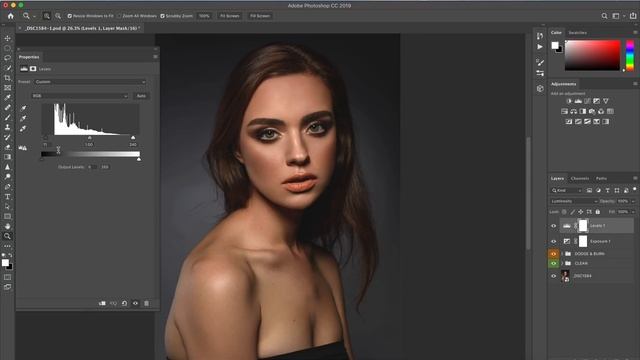Toggle Zoom All Windows checkbox

click(x=119, y=16)
